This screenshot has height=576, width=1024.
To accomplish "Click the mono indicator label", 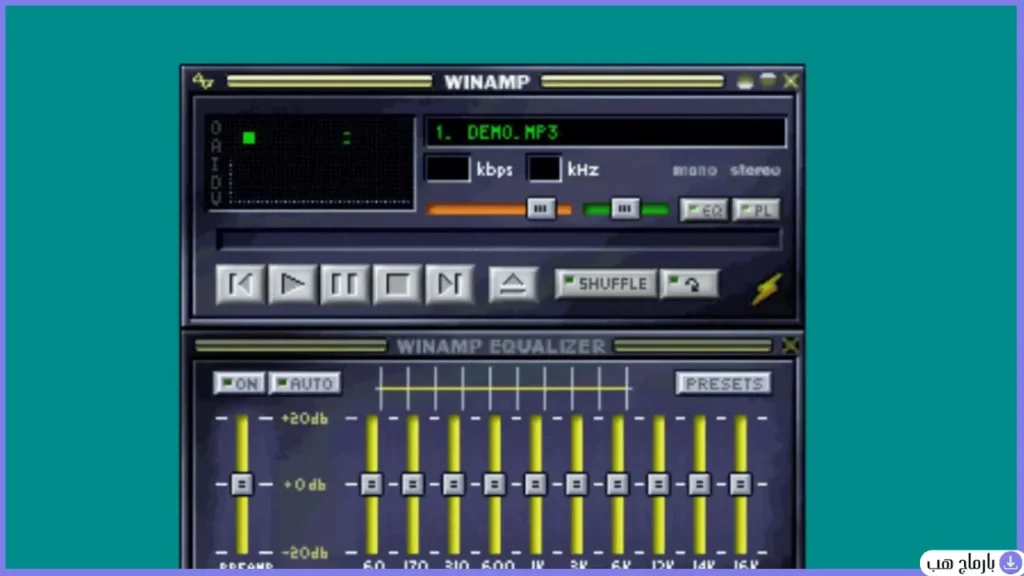I will coord(695,170).
